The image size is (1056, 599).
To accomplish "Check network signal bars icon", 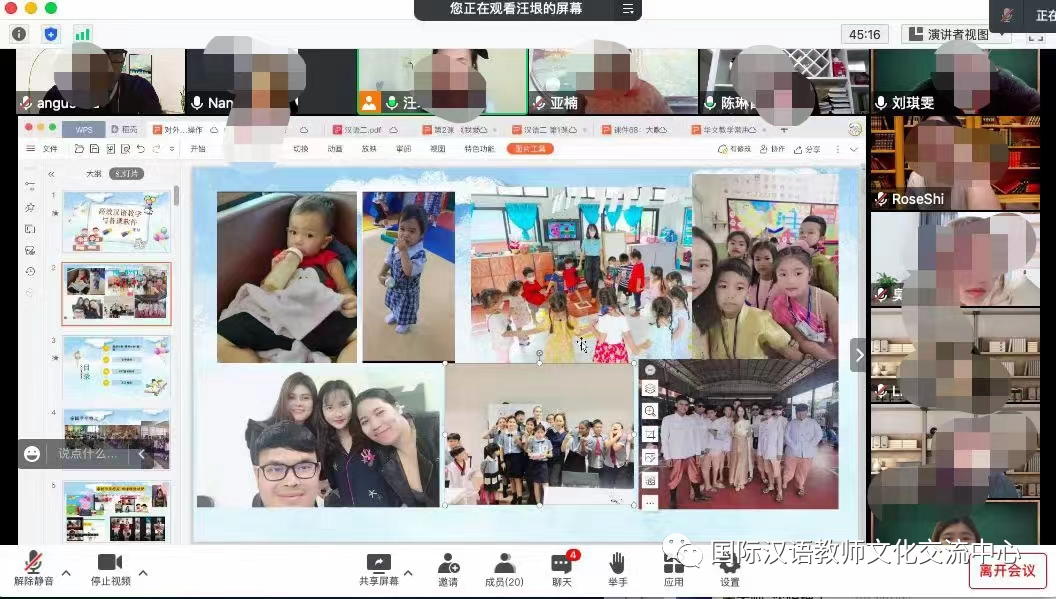I will coord(82,34).
